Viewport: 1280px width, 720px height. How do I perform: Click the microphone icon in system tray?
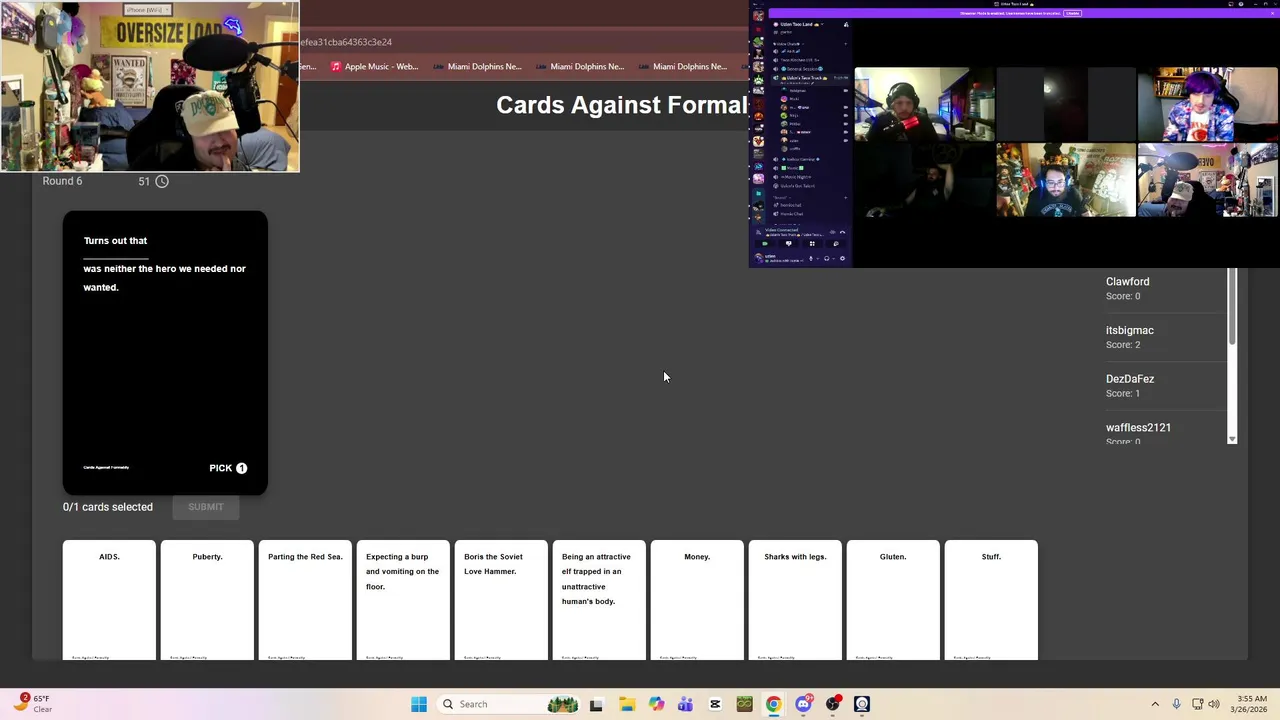tap(1176, 704)
